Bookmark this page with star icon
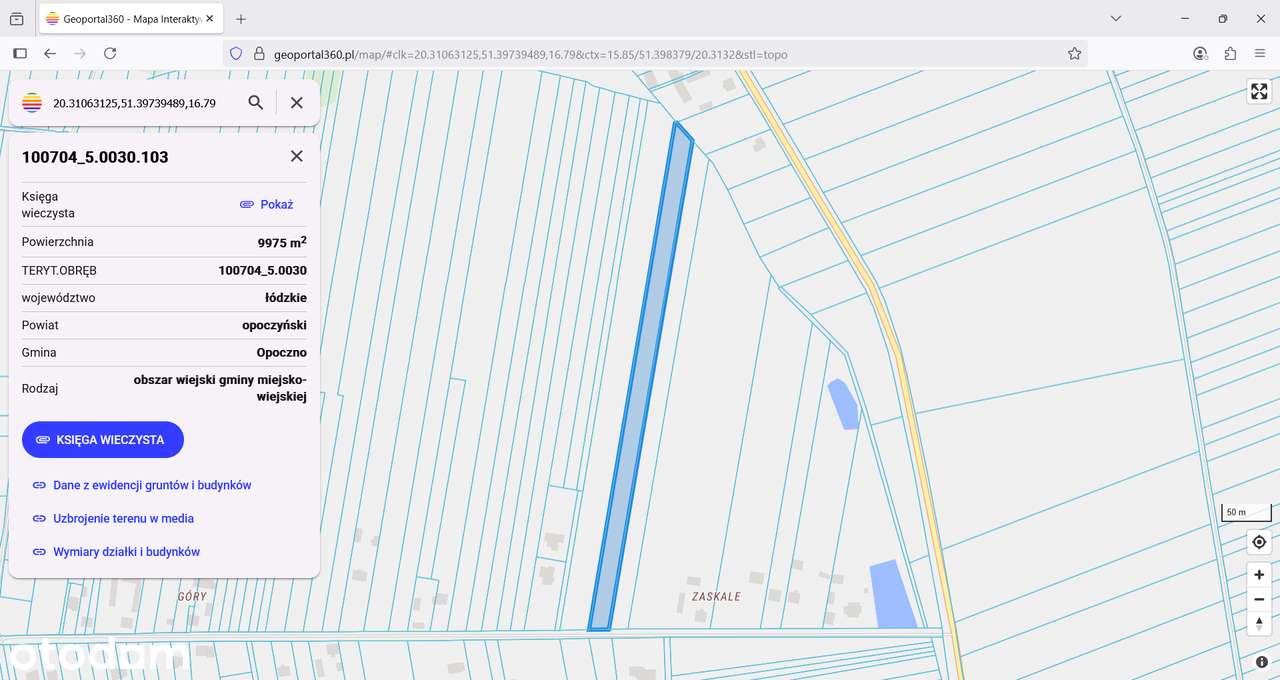This screenshot has height=680, width=1280. pos(1074,54)
